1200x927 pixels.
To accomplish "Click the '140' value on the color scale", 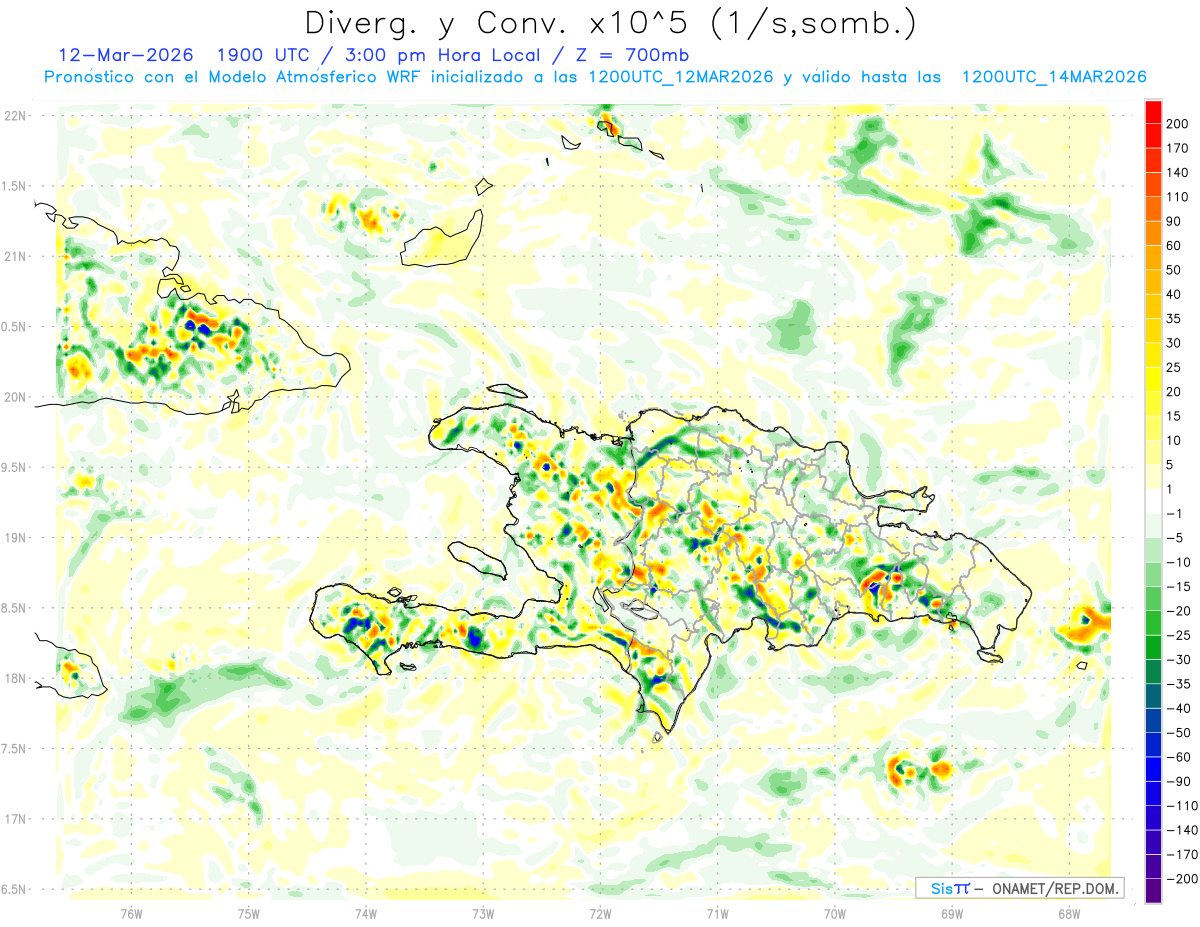I will pyautogui.click(x=1179, y=172).
